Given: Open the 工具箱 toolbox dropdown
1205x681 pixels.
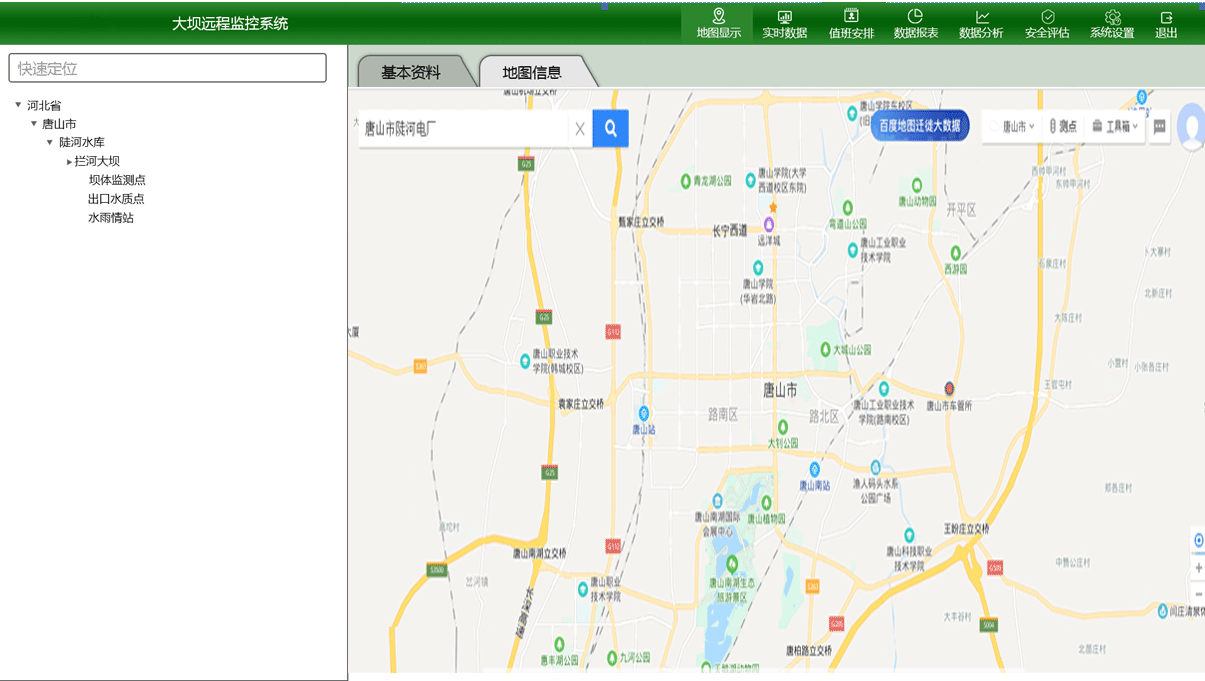Looking at the screenshot, I should [1115, 127].
